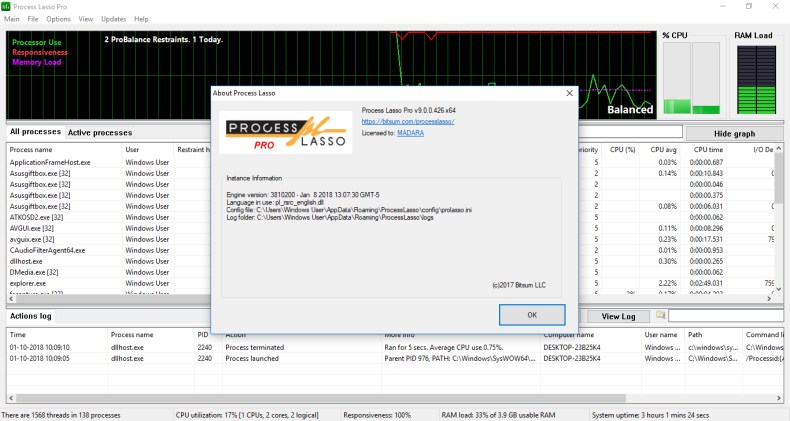Close the About Process Lasso dialog
Image resolution: width=790 pixels, height=421 pixels.
[x=569, y=93]
